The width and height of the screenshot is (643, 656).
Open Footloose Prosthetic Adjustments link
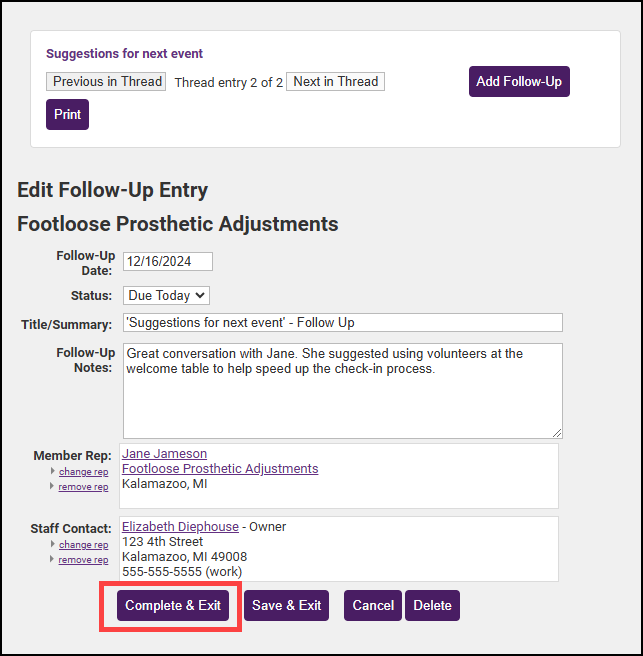click(220, 468)
